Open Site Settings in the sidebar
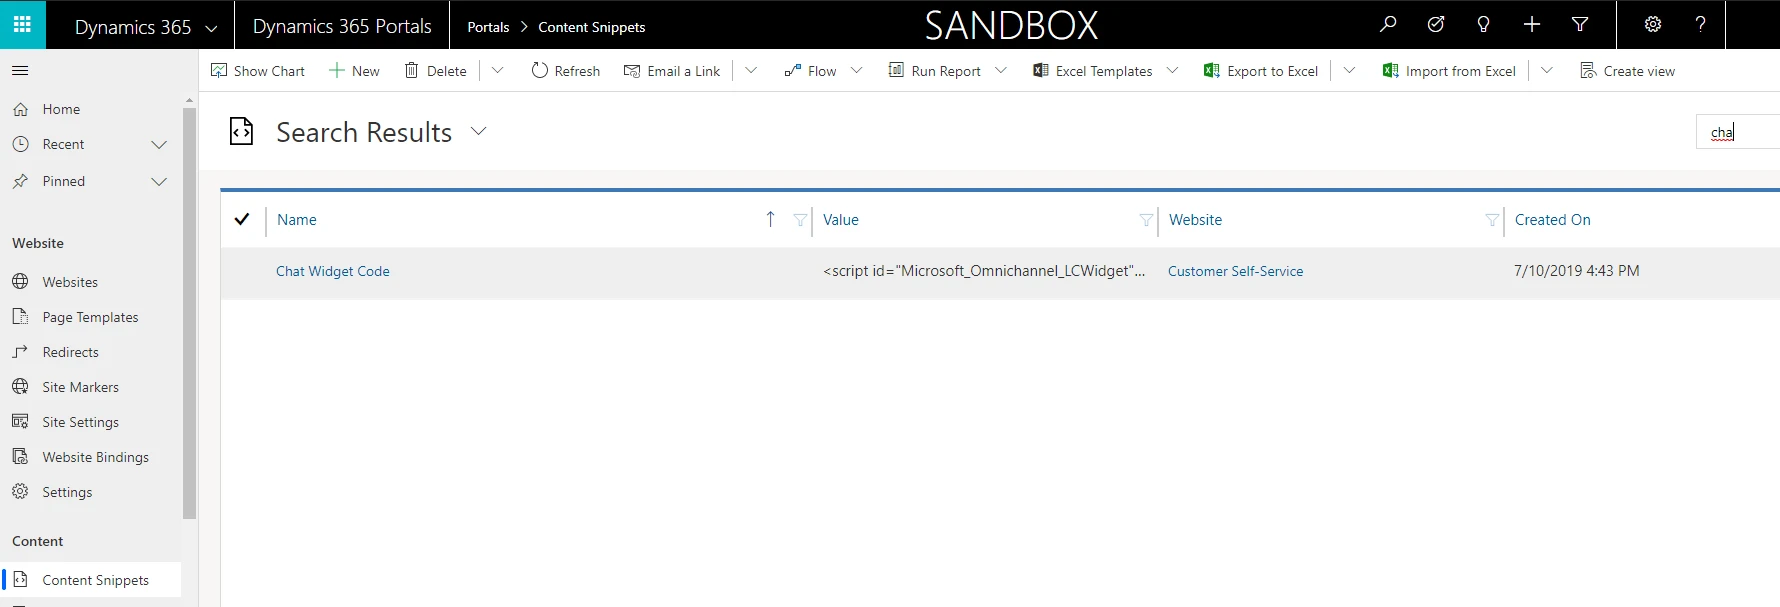This screenshot has width=1780, height=607. click(x=80, y=422)
